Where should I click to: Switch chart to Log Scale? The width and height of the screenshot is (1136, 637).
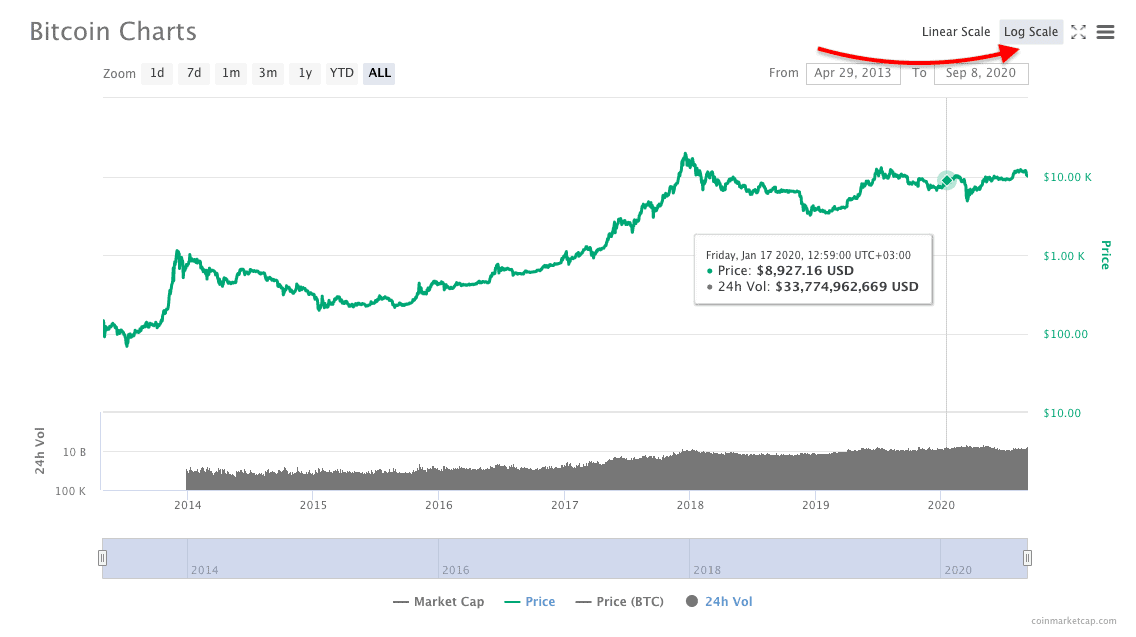pos(1031,32)
